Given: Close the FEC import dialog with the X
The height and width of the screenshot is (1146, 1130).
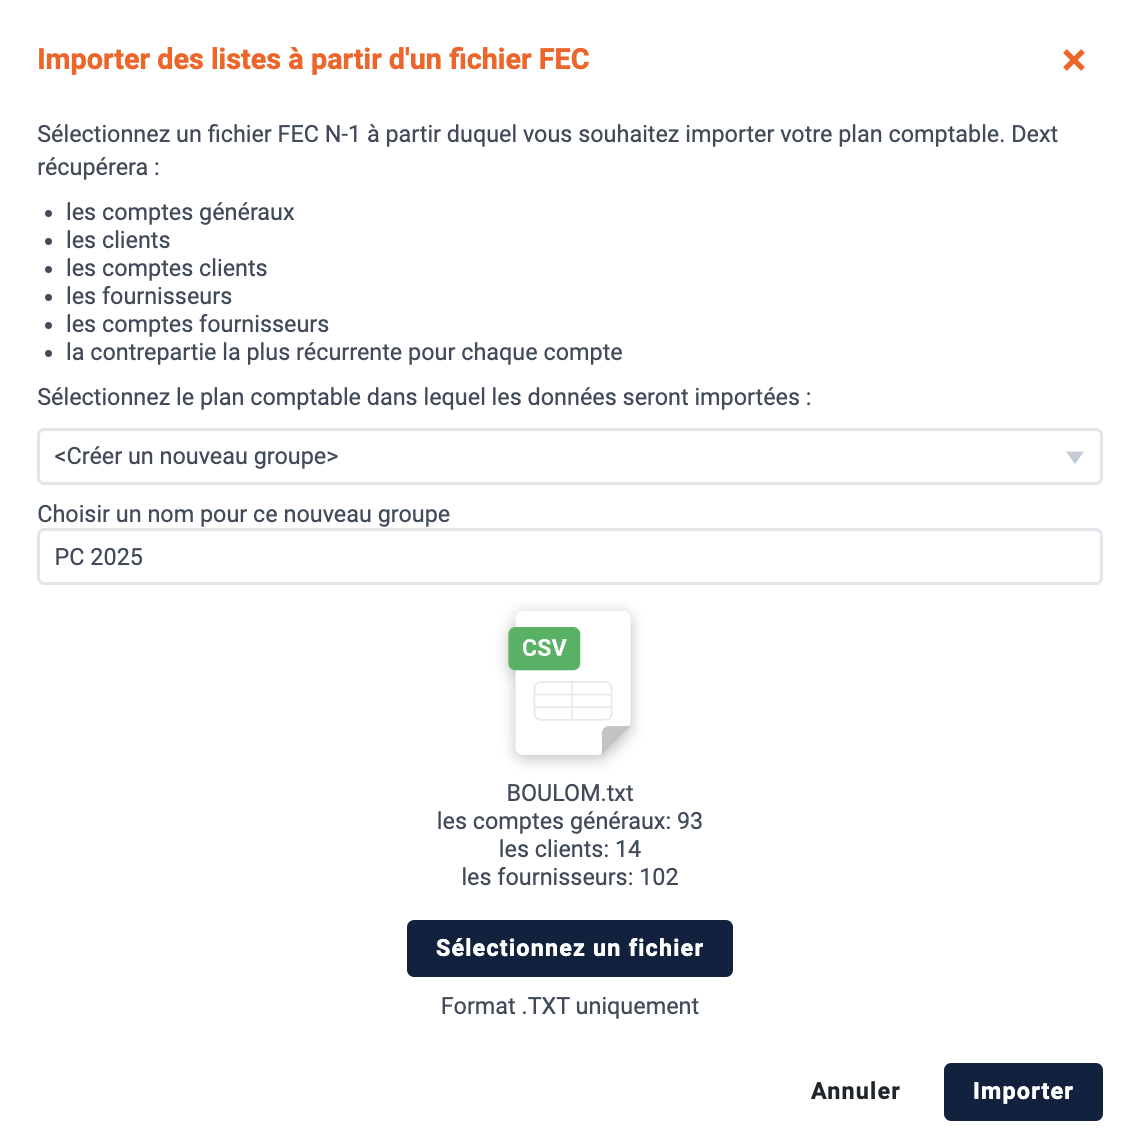Looking at the screenshot, I should tap(1073, 60).
